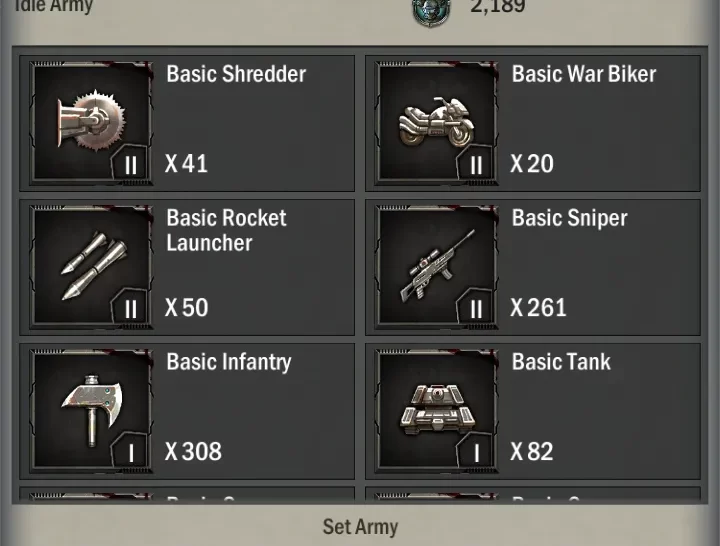Viewport: 720px width, 546px height.
Task: Tap the tier II badge on Basic Sniper
Action: 476,307
